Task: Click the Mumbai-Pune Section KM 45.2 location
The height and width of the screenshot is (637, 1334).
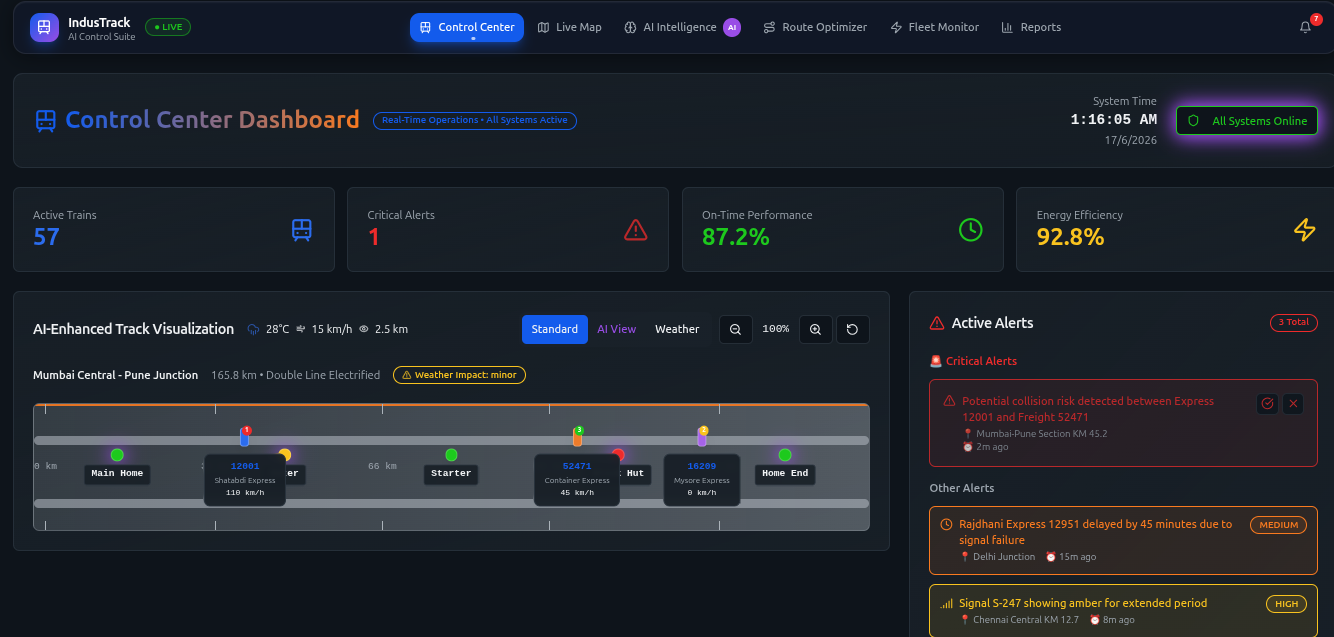Action: click(x=1041, y=434)
